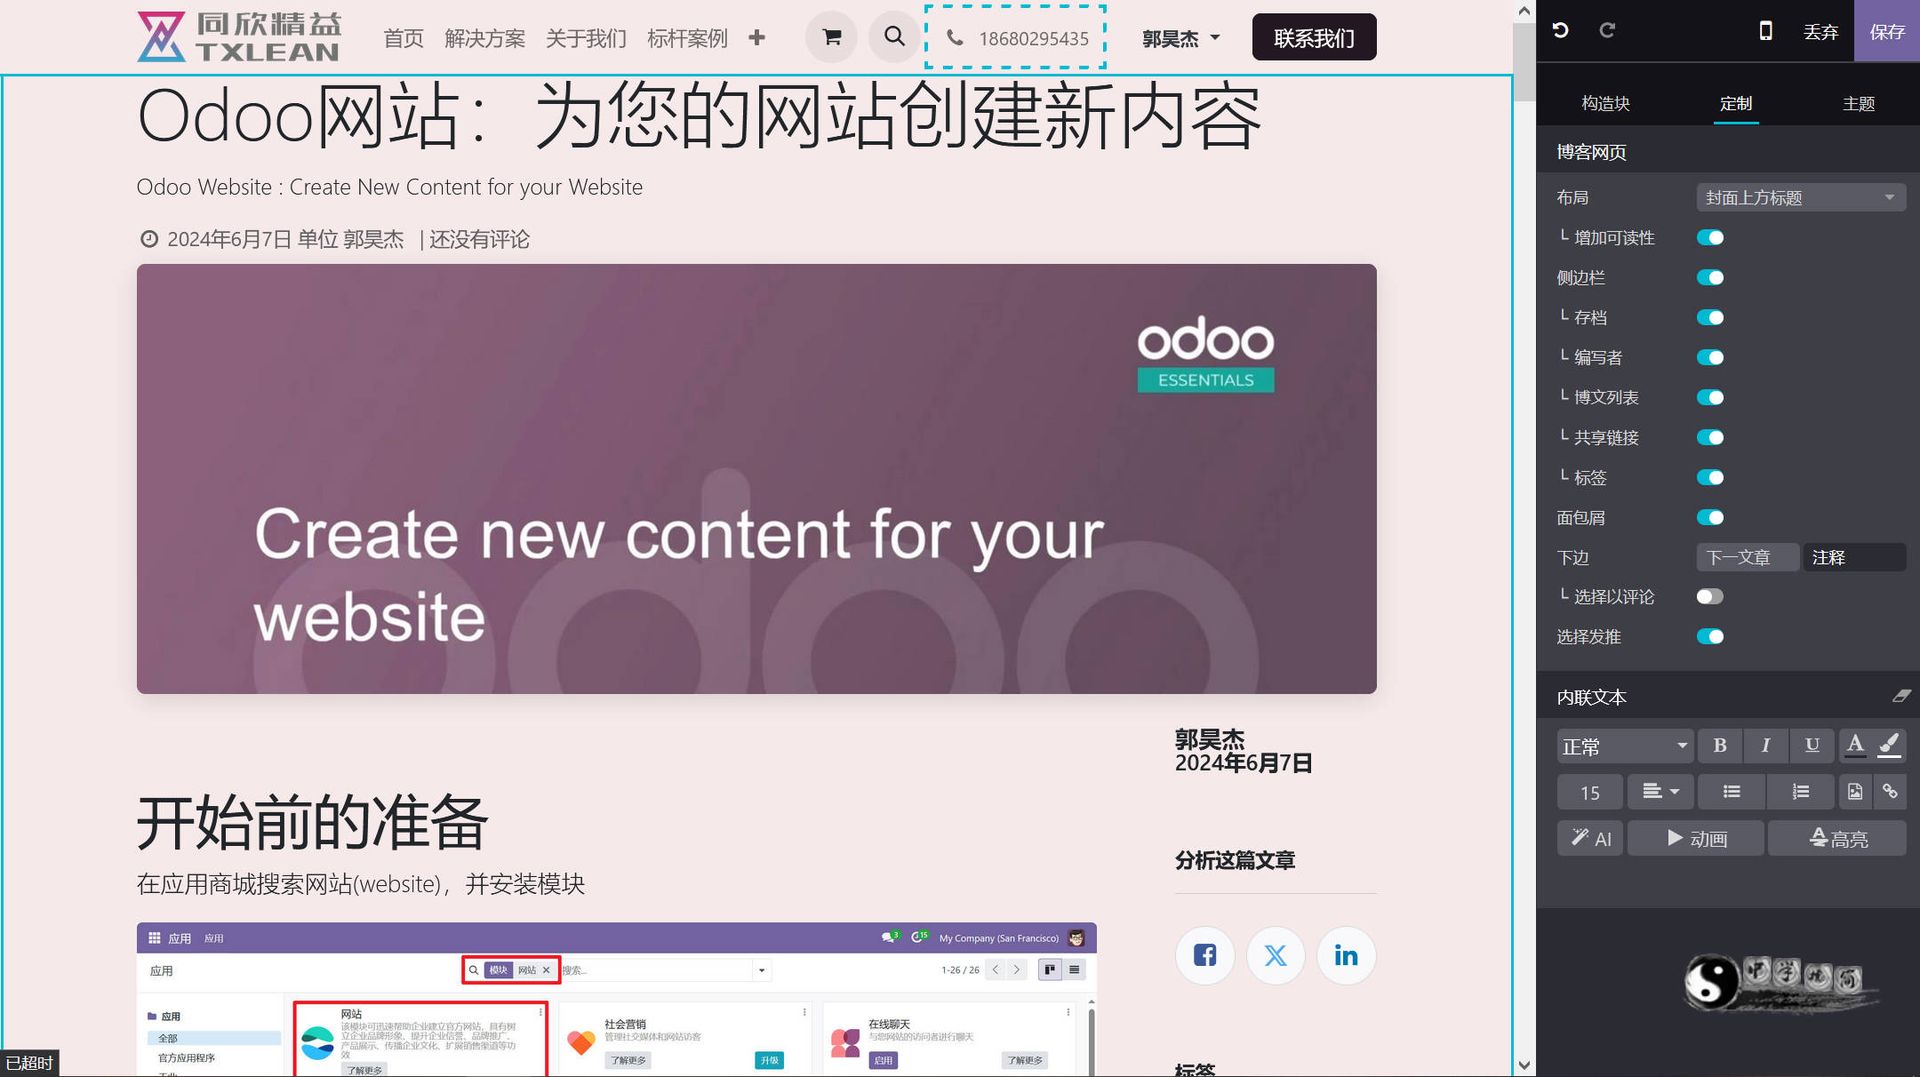Select the 下一文章 bottom option
Screen dimensions: 1920x1077
1747,557
